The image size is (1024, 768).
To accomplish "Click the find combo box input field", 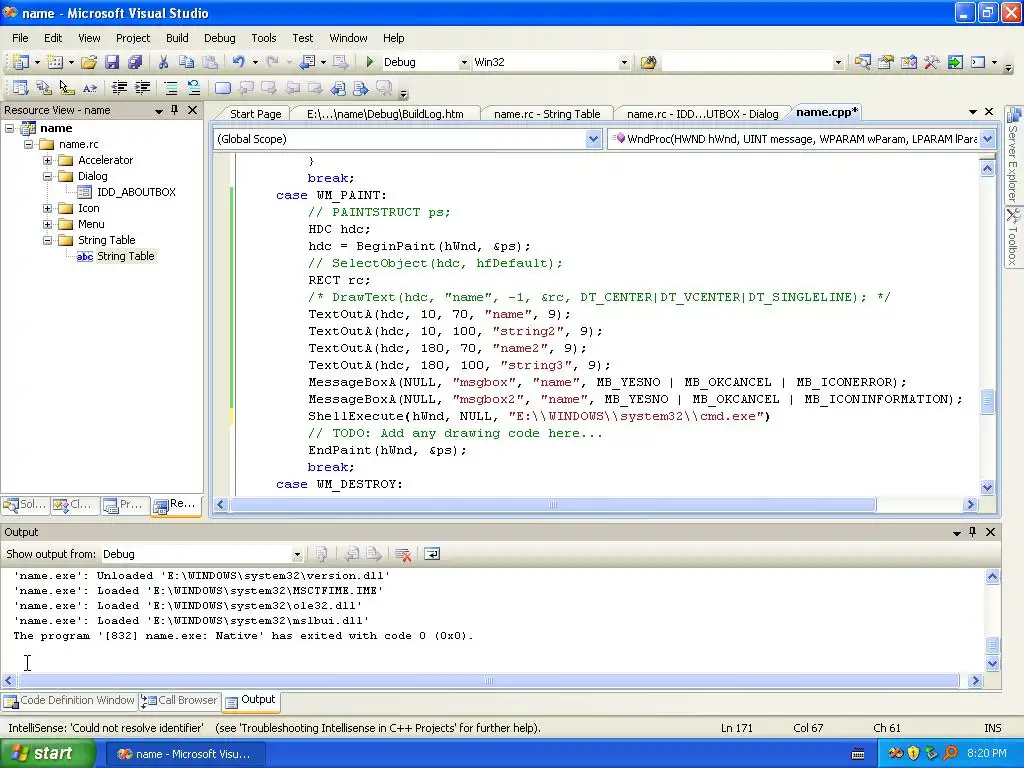I will click(x=747, y=63).
